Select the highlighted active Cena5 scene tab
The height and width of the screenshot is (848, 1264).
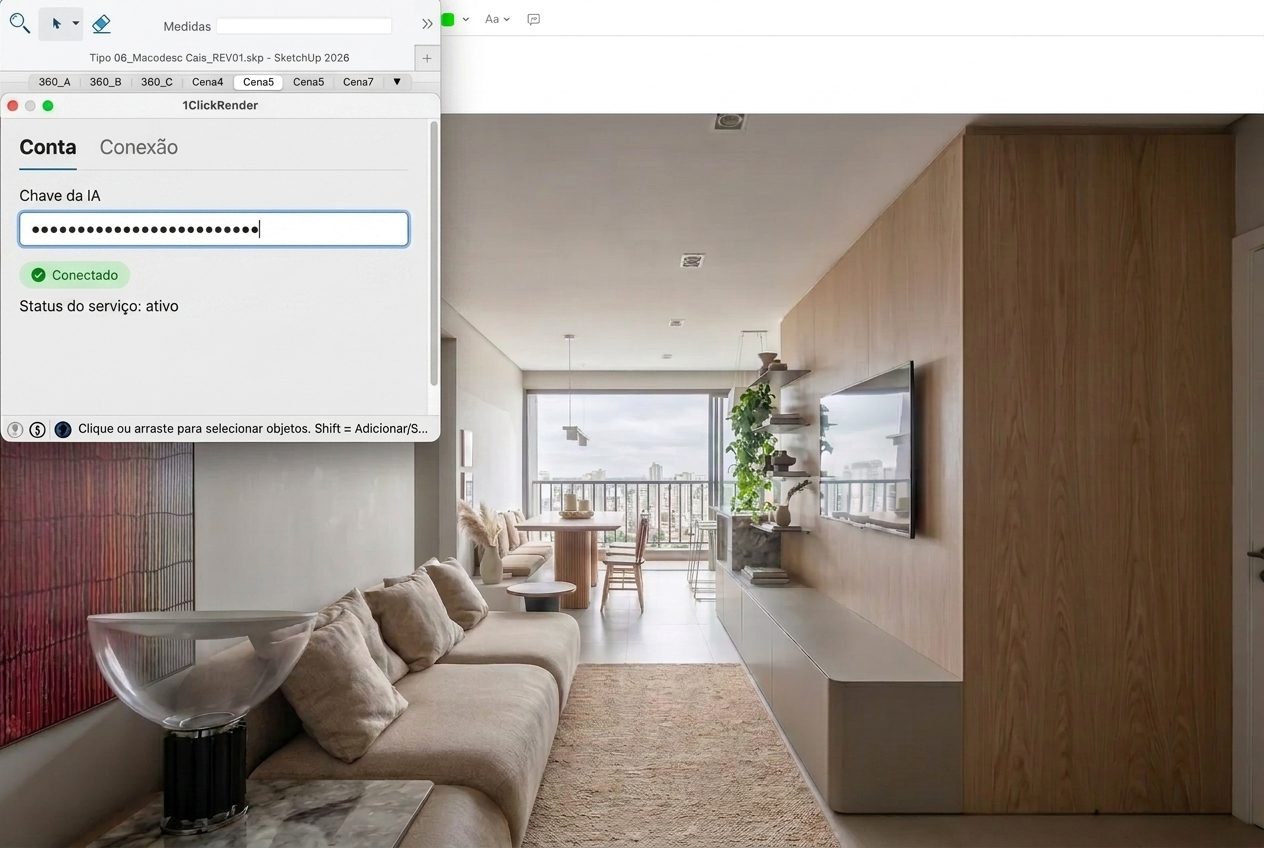(x=258, y=82)
